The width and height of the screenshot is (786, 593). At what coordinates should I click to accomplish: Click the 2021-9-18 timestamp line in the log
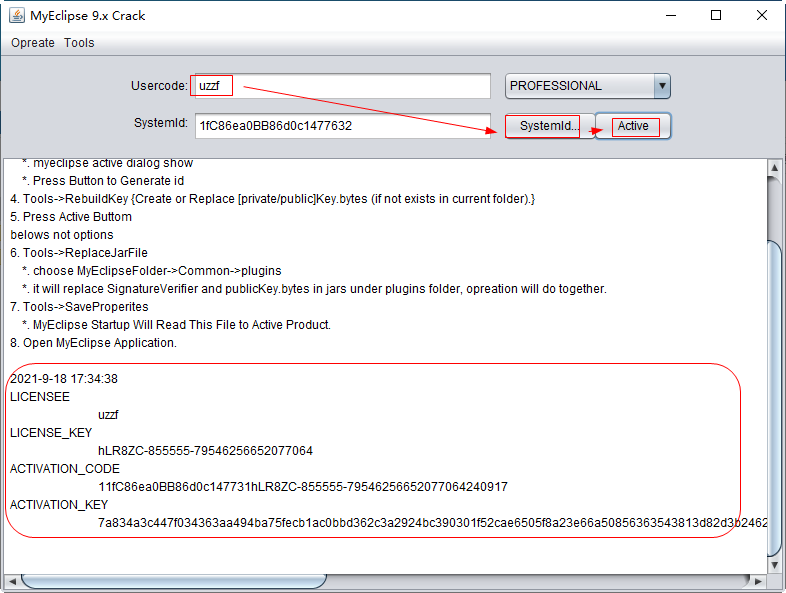pyautogui.click(x=64, y=379)
